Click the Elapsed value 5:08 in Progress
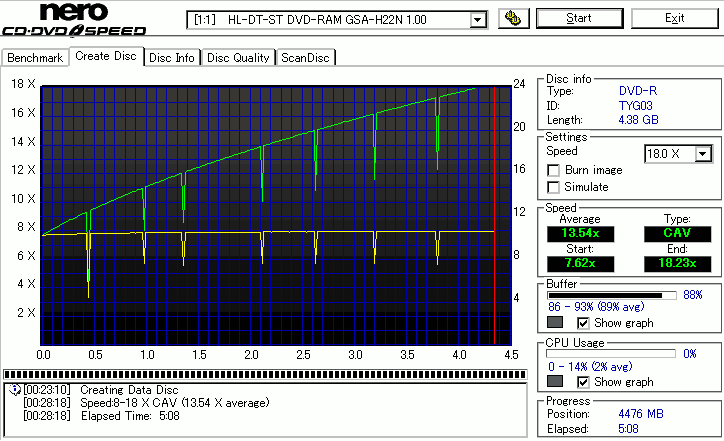 (628, 429)
